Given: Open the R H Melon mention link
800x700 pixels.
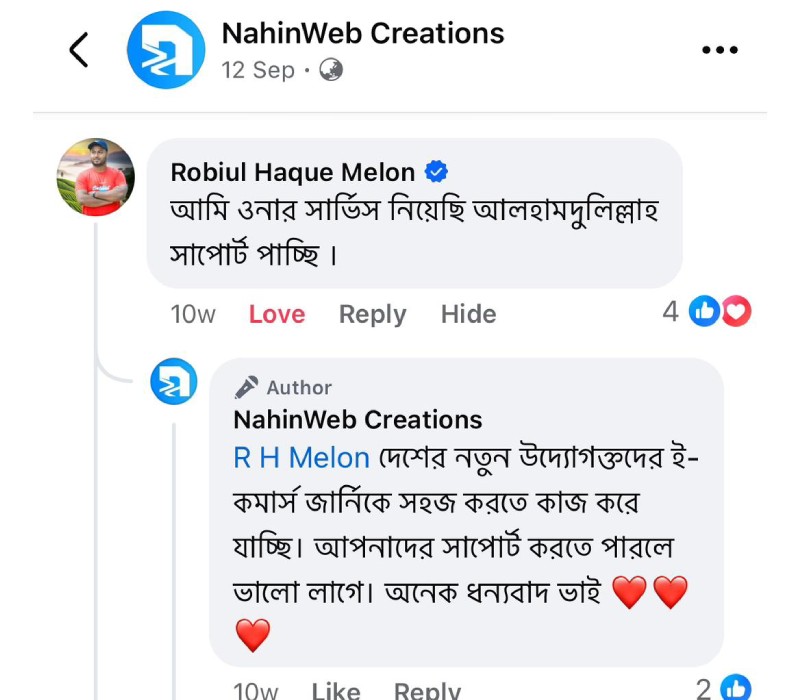Looking at the screenshot, I should (301, 458).
